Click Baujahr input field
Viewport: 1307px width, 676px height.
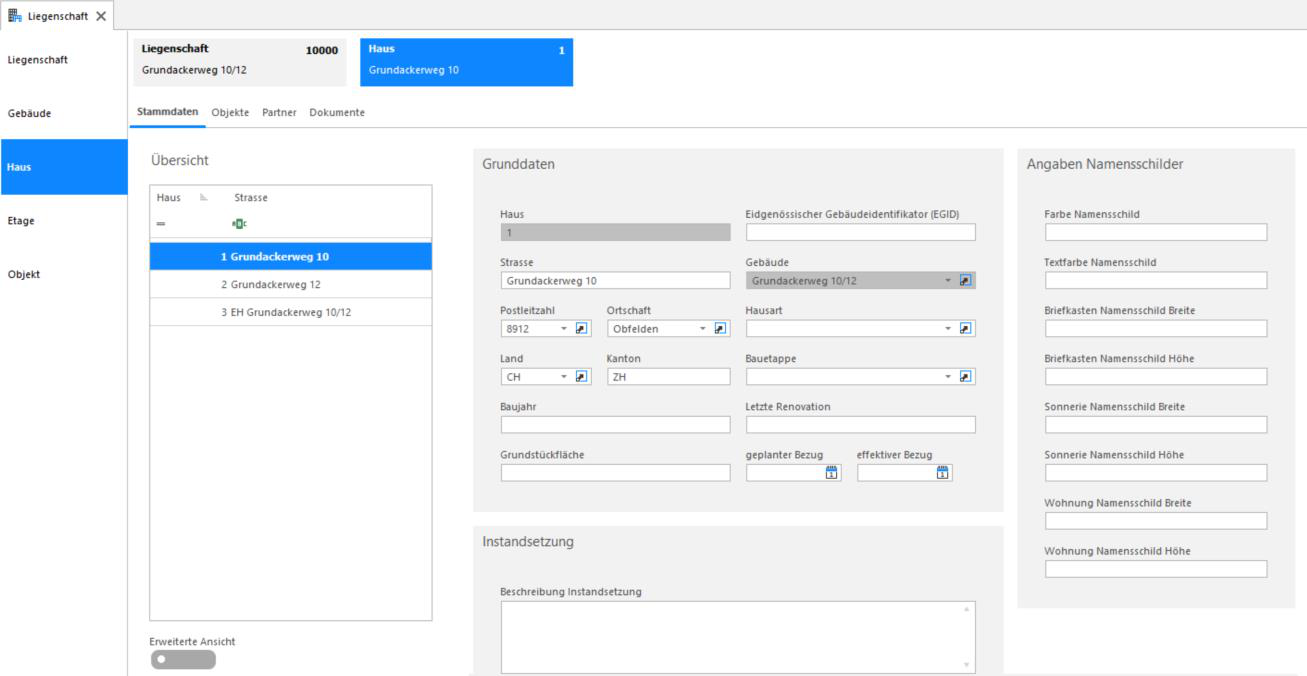(x=616, y=425)
